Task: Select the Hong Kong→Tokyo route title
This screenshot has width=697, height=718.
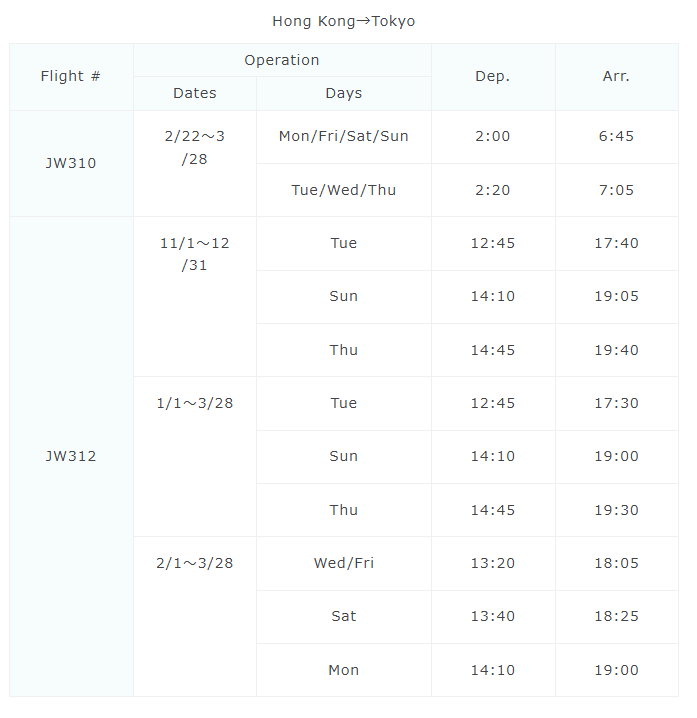Action: point(343,21)
